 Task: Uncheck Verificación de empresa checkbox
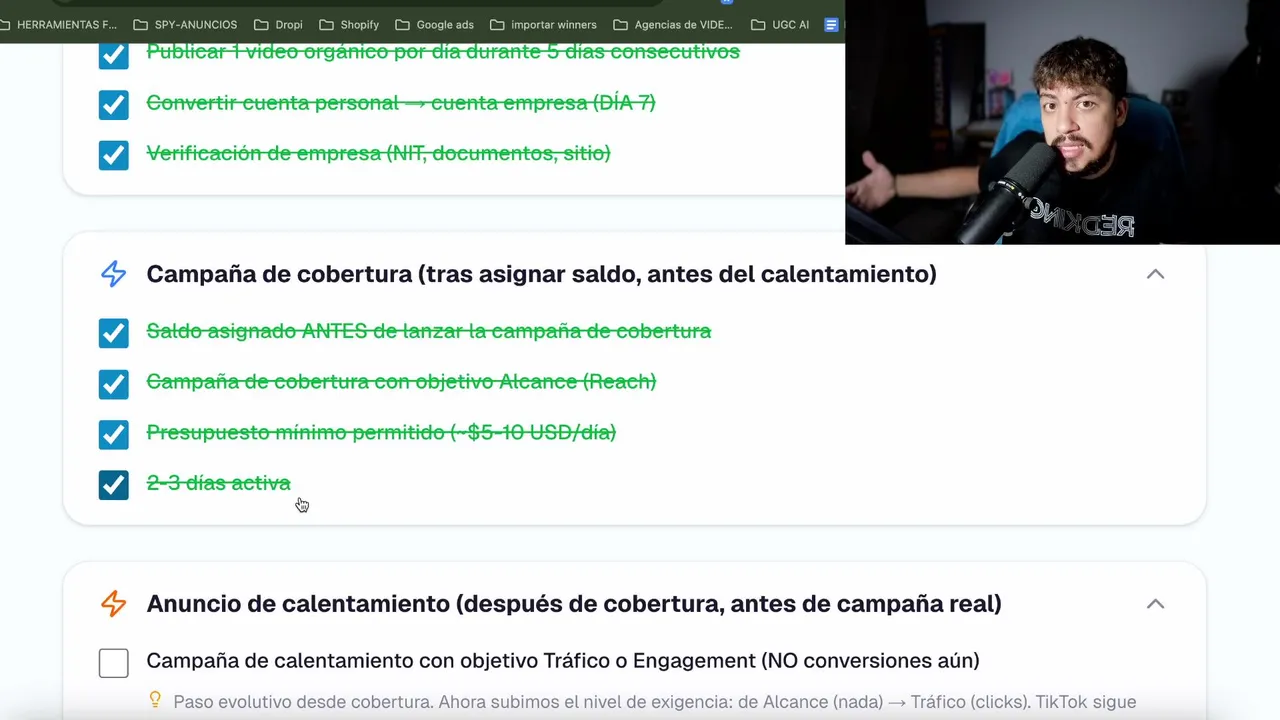[x=114, y=154]
